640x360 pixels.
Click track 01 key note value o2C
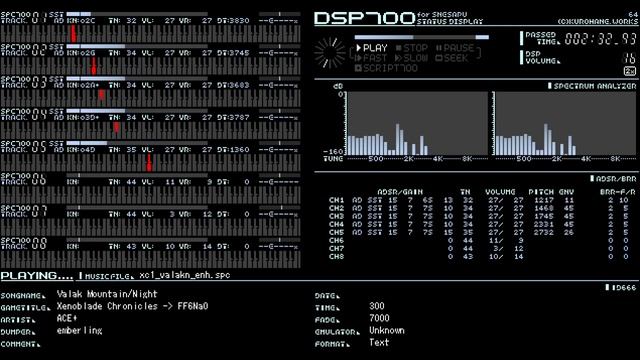point(87,20)
